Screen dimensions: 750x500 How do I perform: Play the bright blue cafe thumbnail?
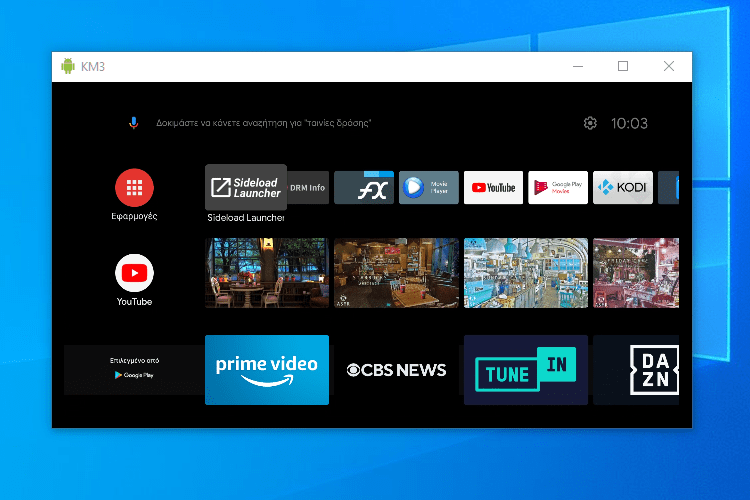pyautogui.click(x=526, y=273)
